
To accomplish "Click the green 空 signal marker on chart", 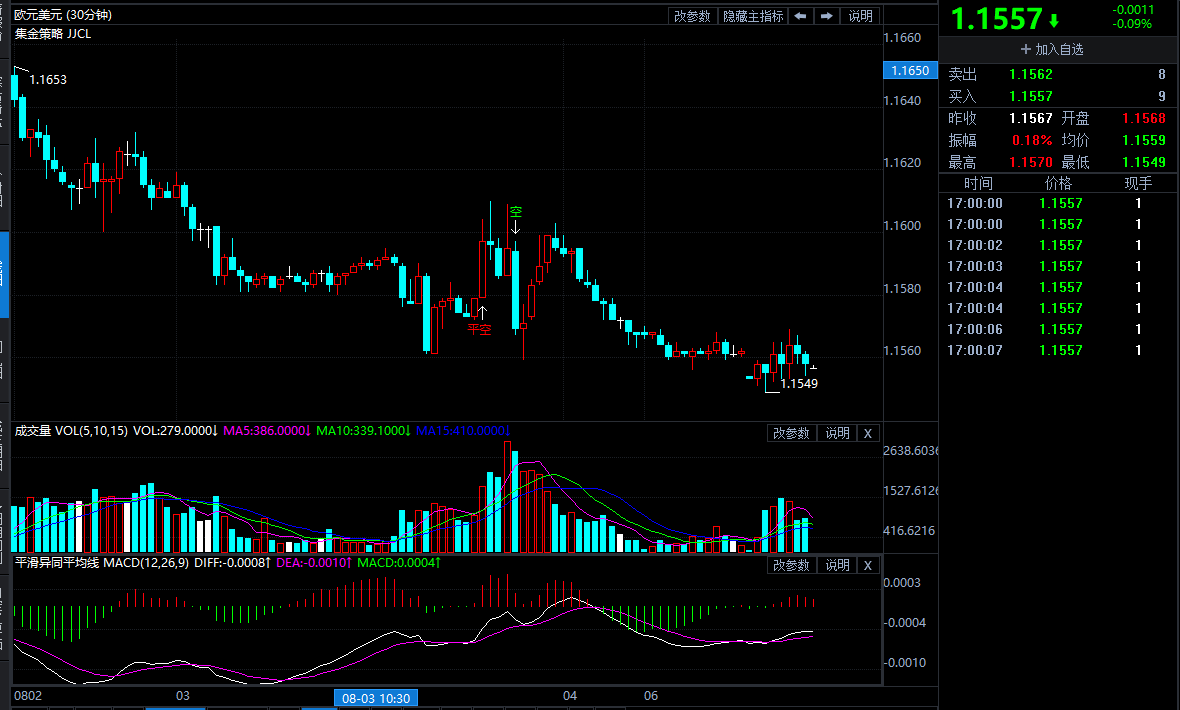I will 515,212.
